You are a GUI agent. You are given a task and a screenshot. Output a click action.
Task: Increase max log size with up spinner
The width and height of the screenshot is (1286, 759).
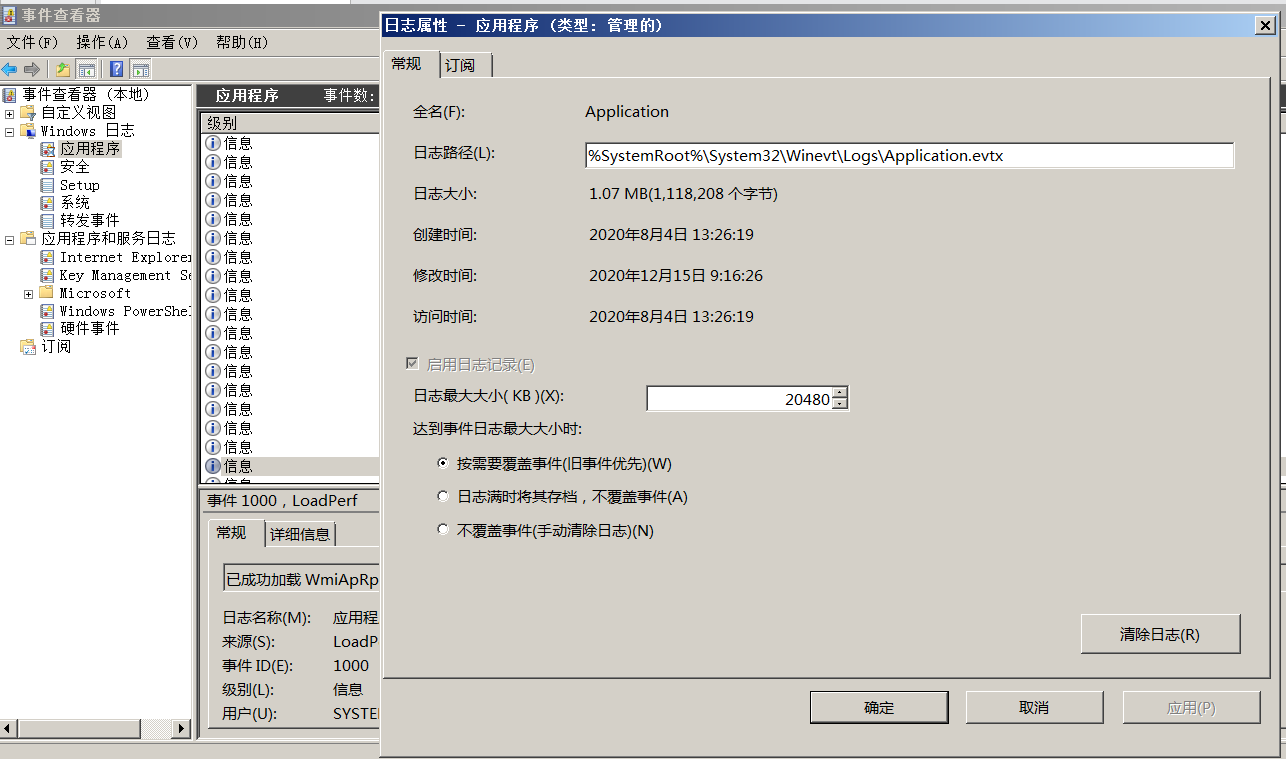(x=840, y=393)
